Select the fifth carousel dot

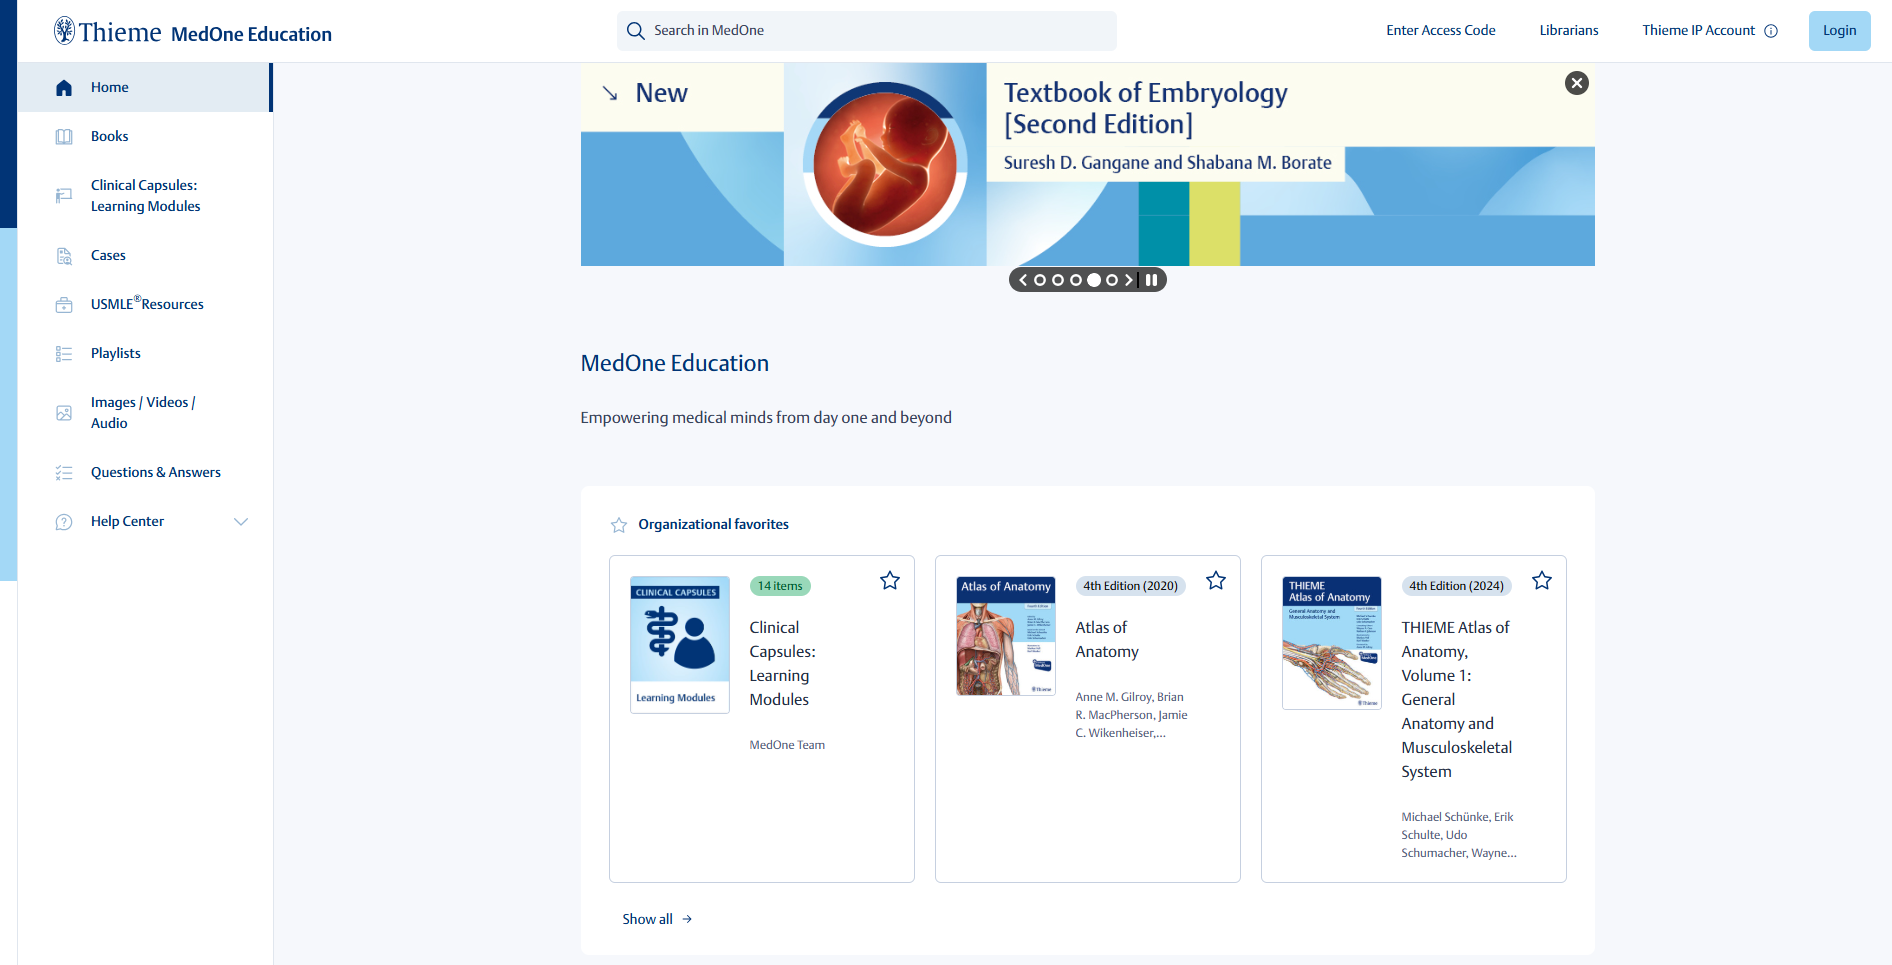point(1112,280)
